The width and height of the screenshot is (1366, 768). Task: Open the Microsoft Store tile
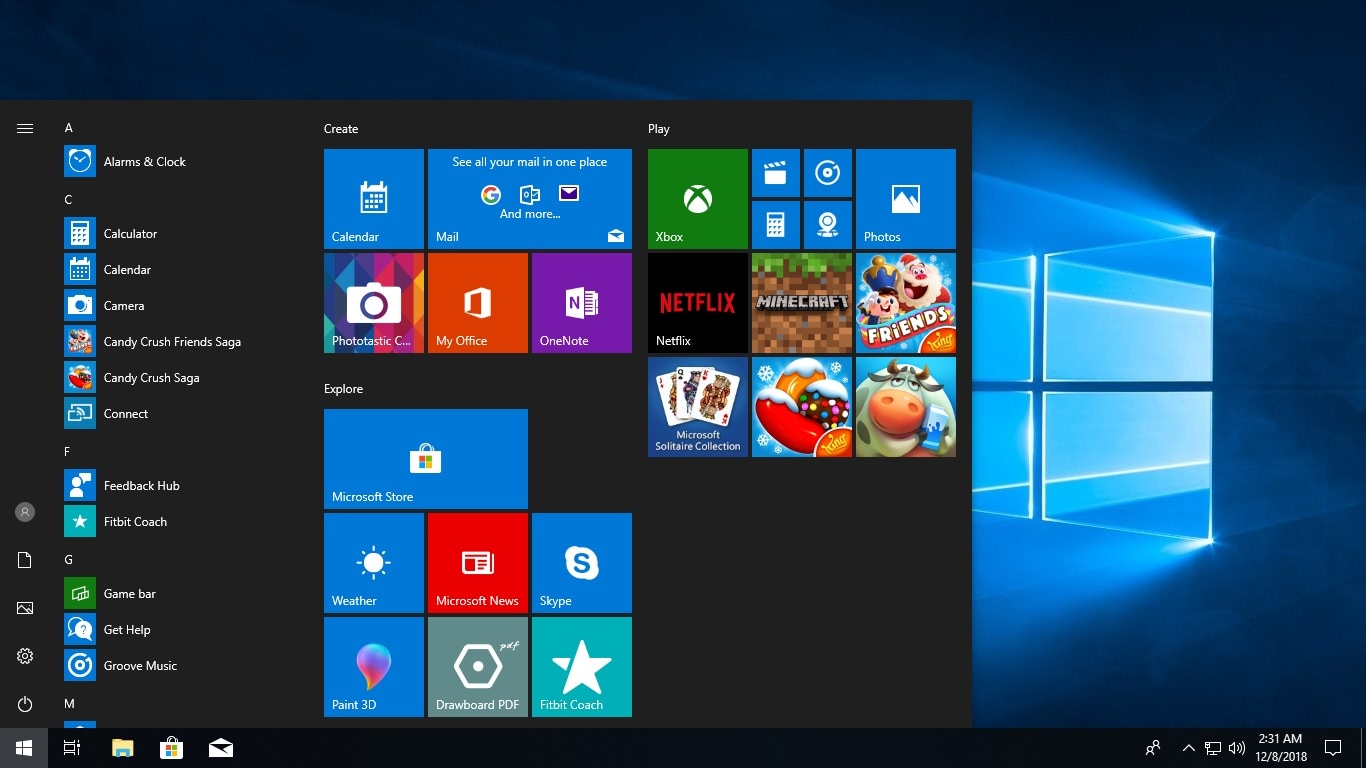[x=426, y=459]
